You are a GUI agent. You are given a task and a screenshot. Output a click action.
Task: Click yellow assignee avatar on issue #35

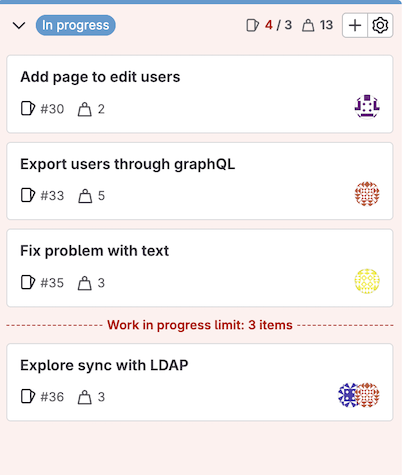pyautogui.click(x=367, y=281)
